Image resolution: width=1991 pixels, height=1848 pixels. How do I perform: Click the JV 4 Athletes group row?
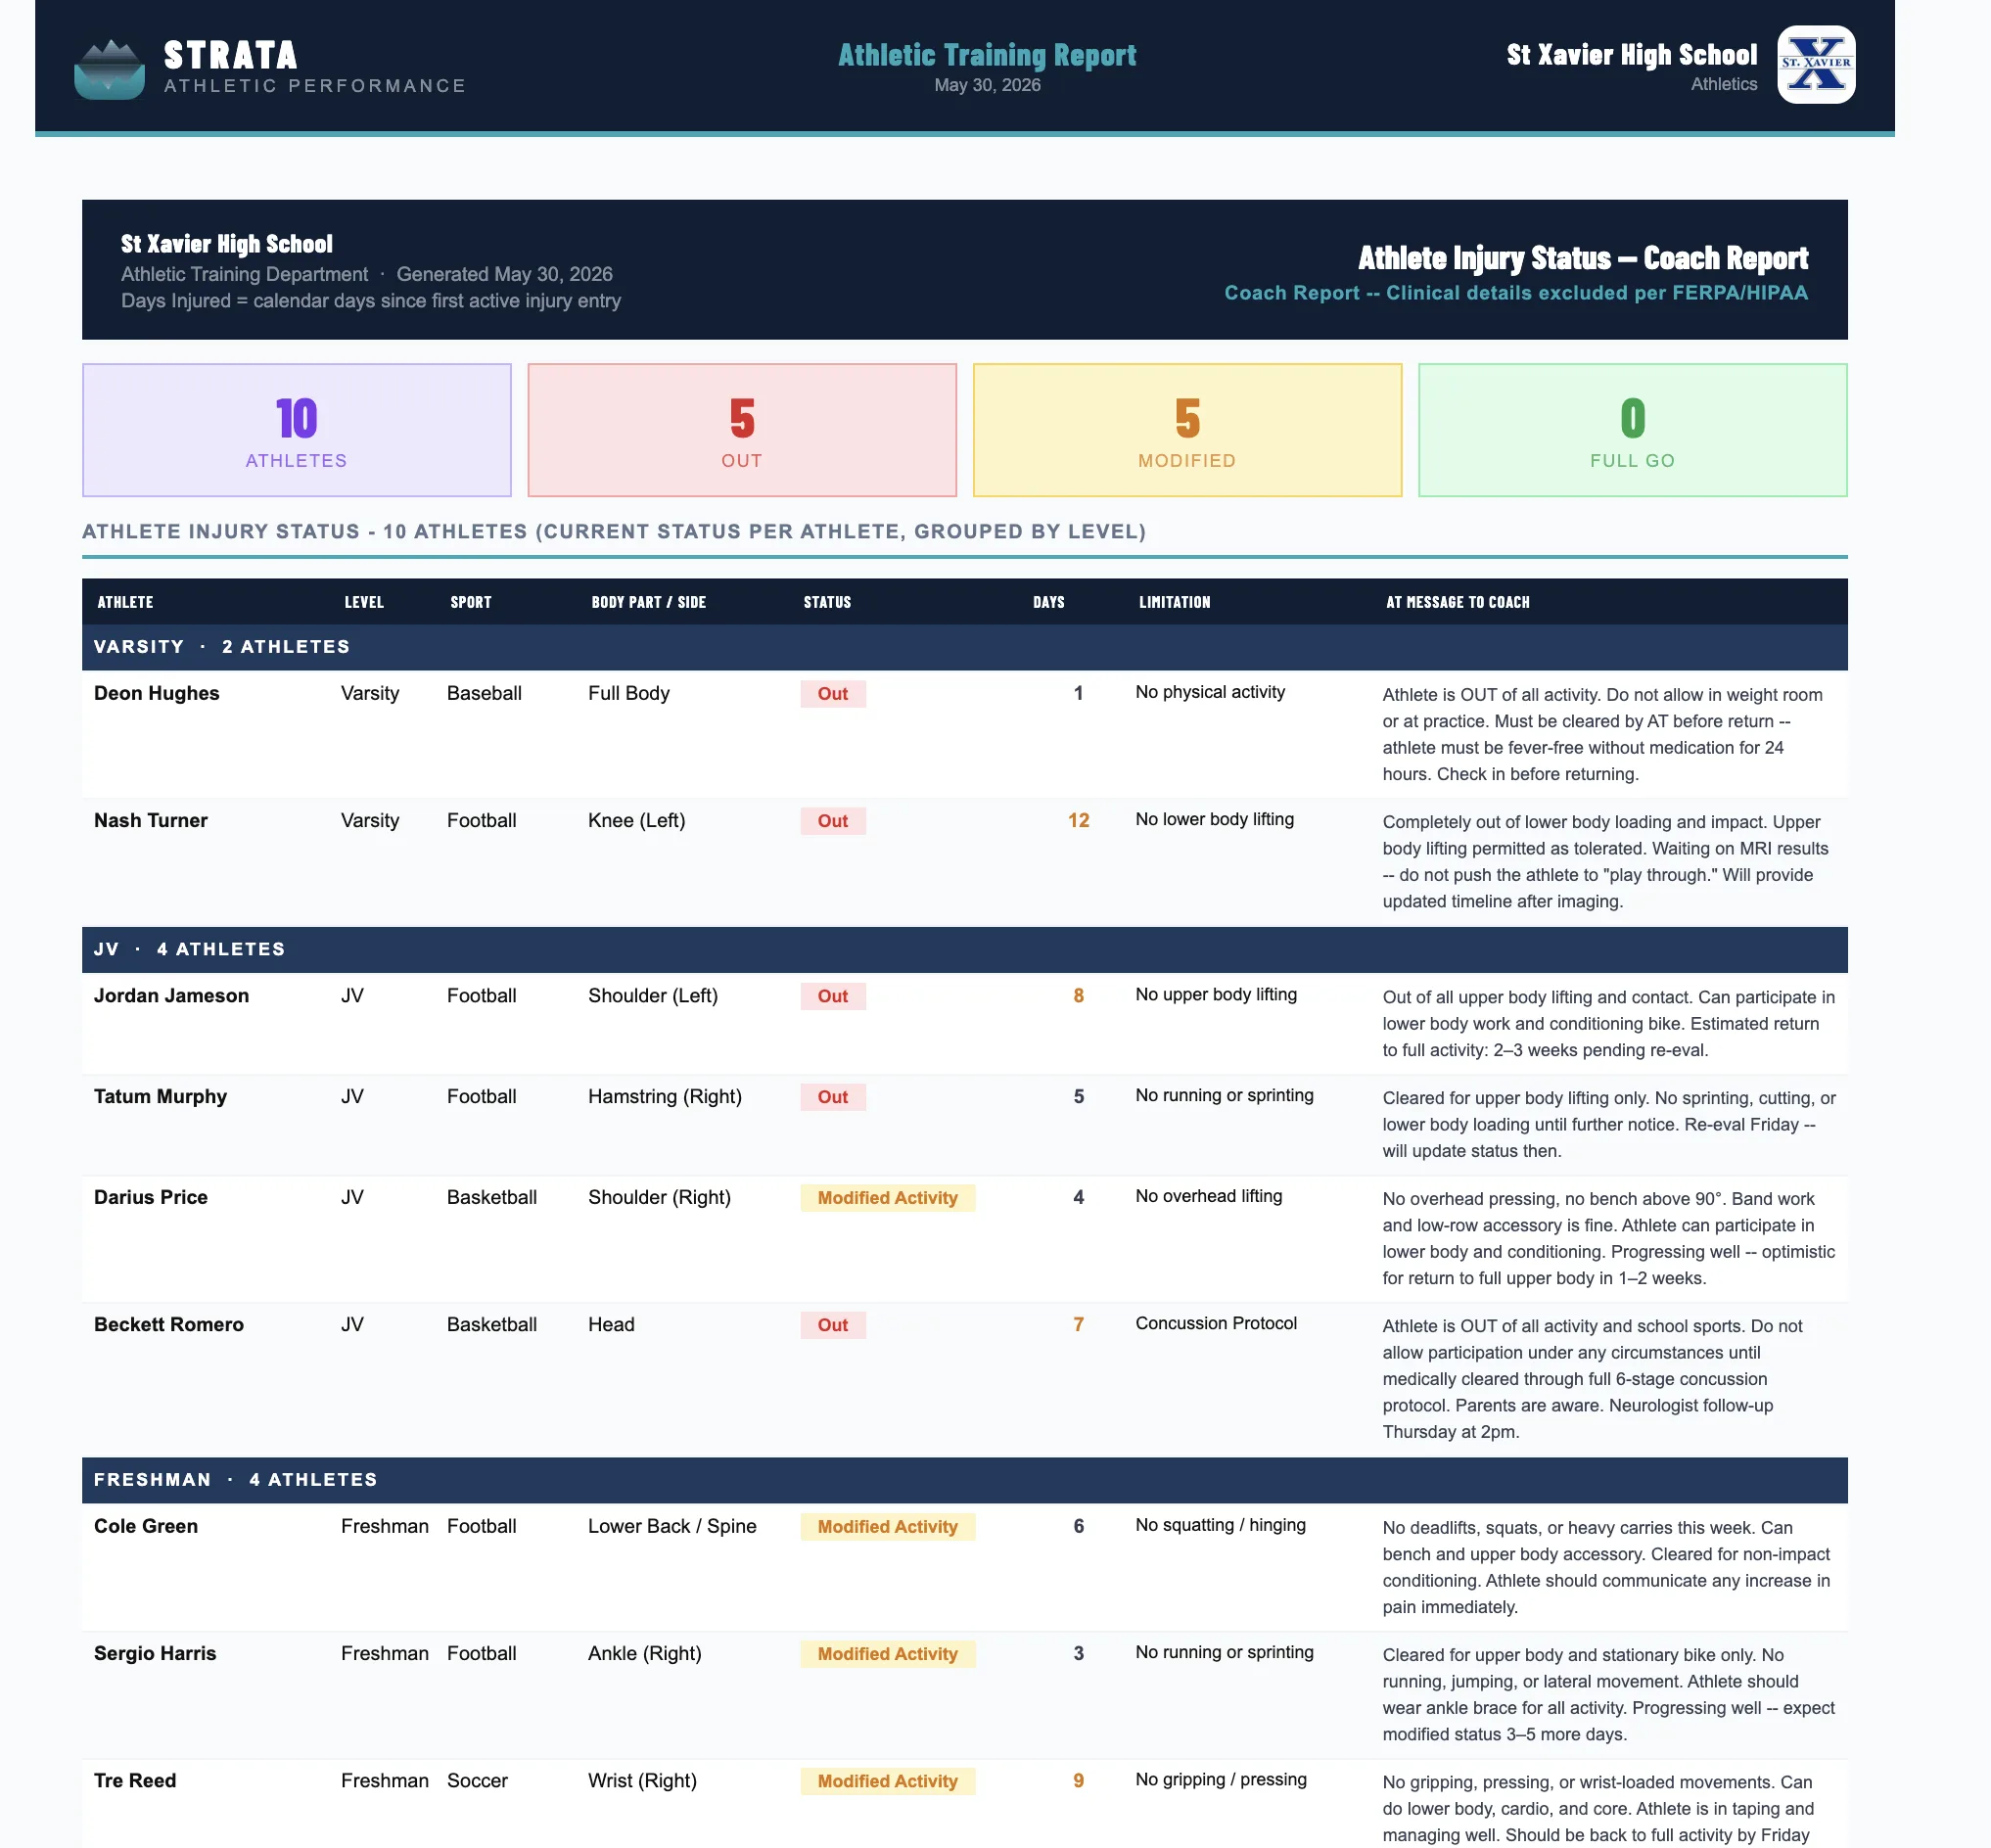pyautogui.click(x=965, y=949)
